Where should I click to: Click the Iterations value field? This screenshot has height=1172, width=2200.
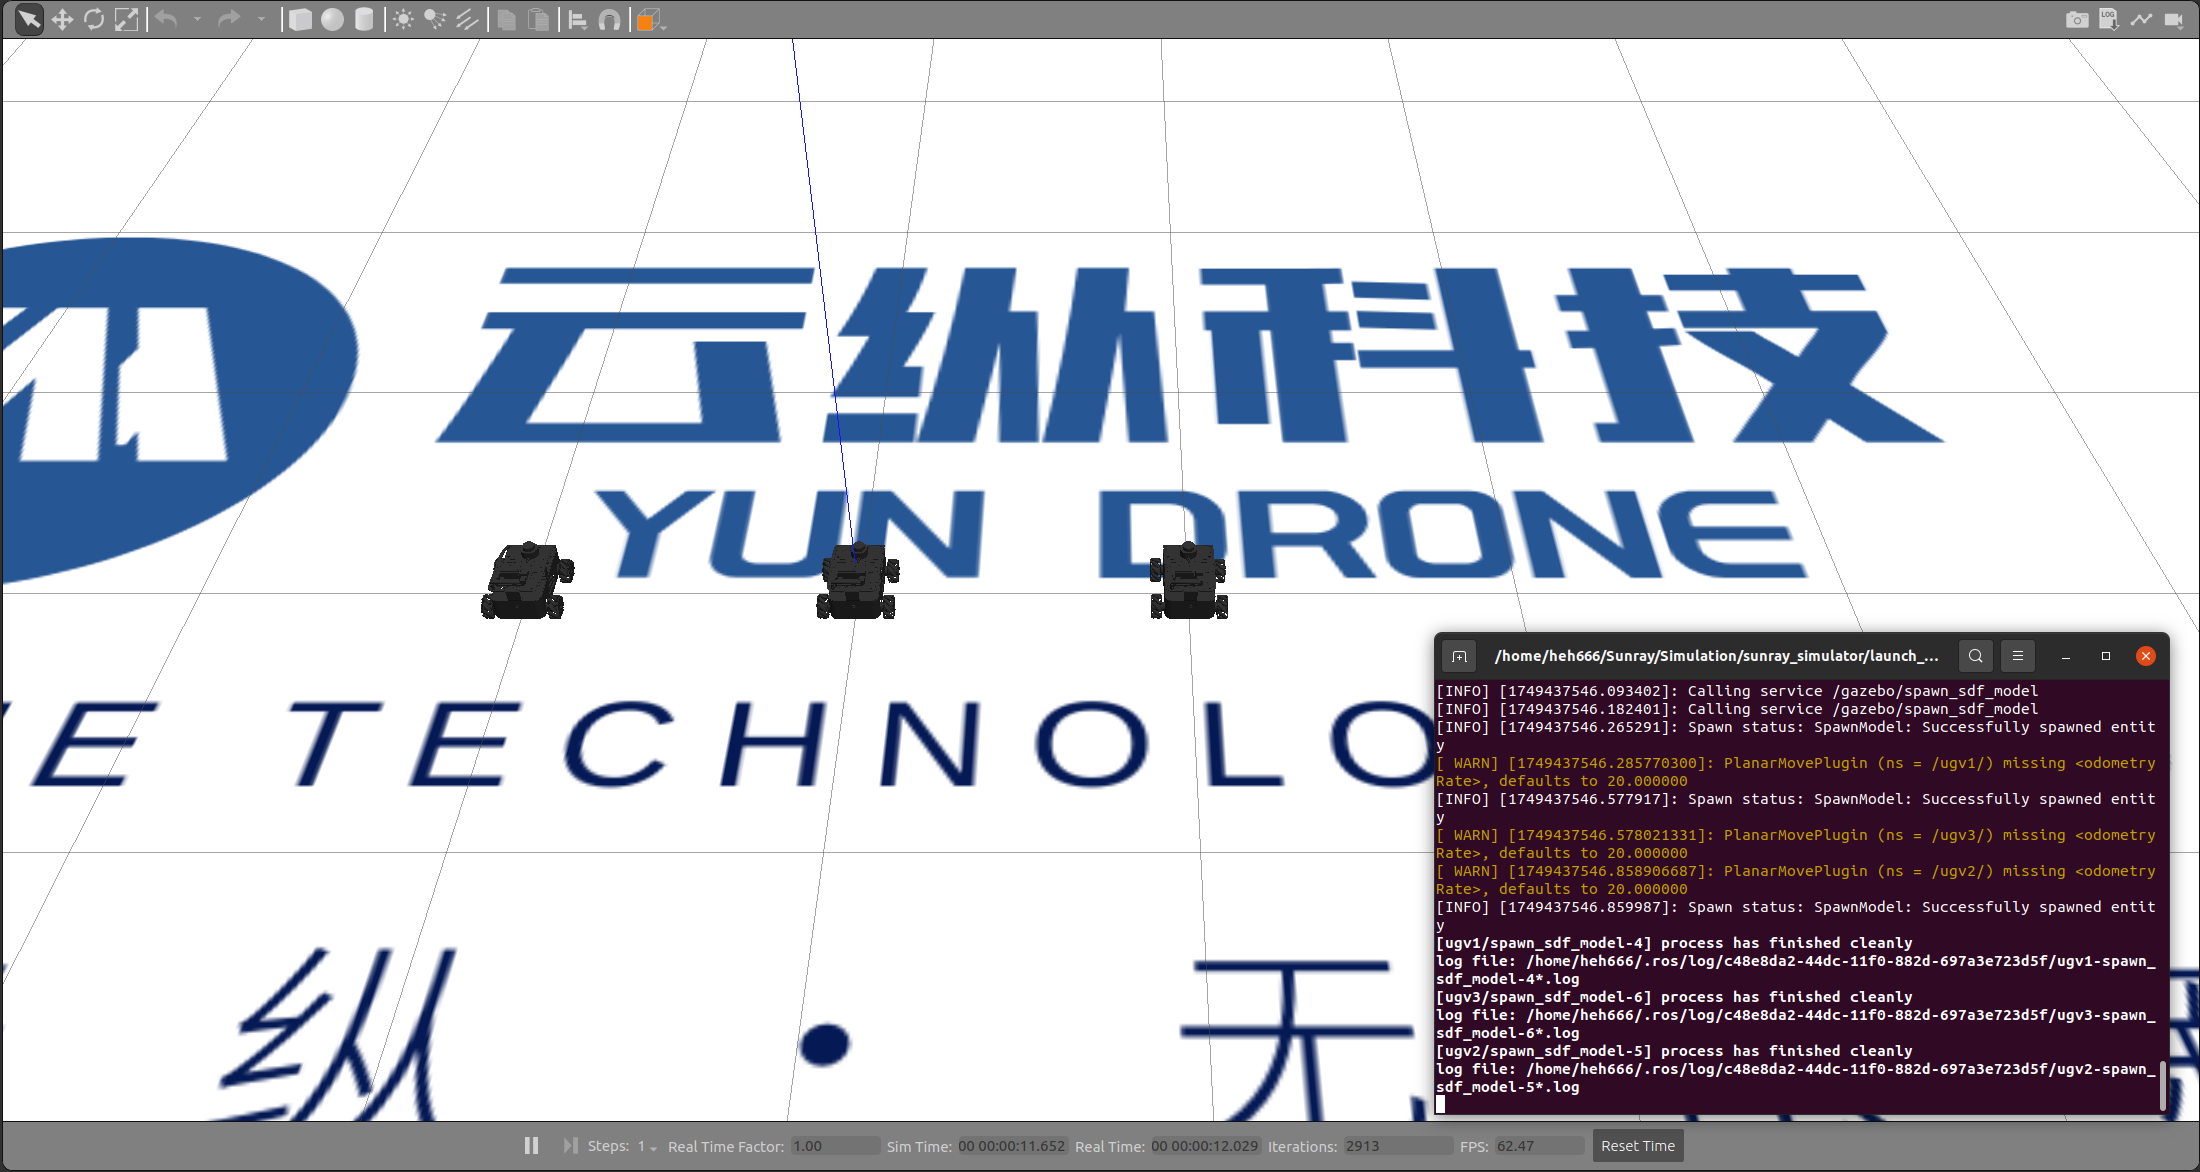point(1397,1146)
